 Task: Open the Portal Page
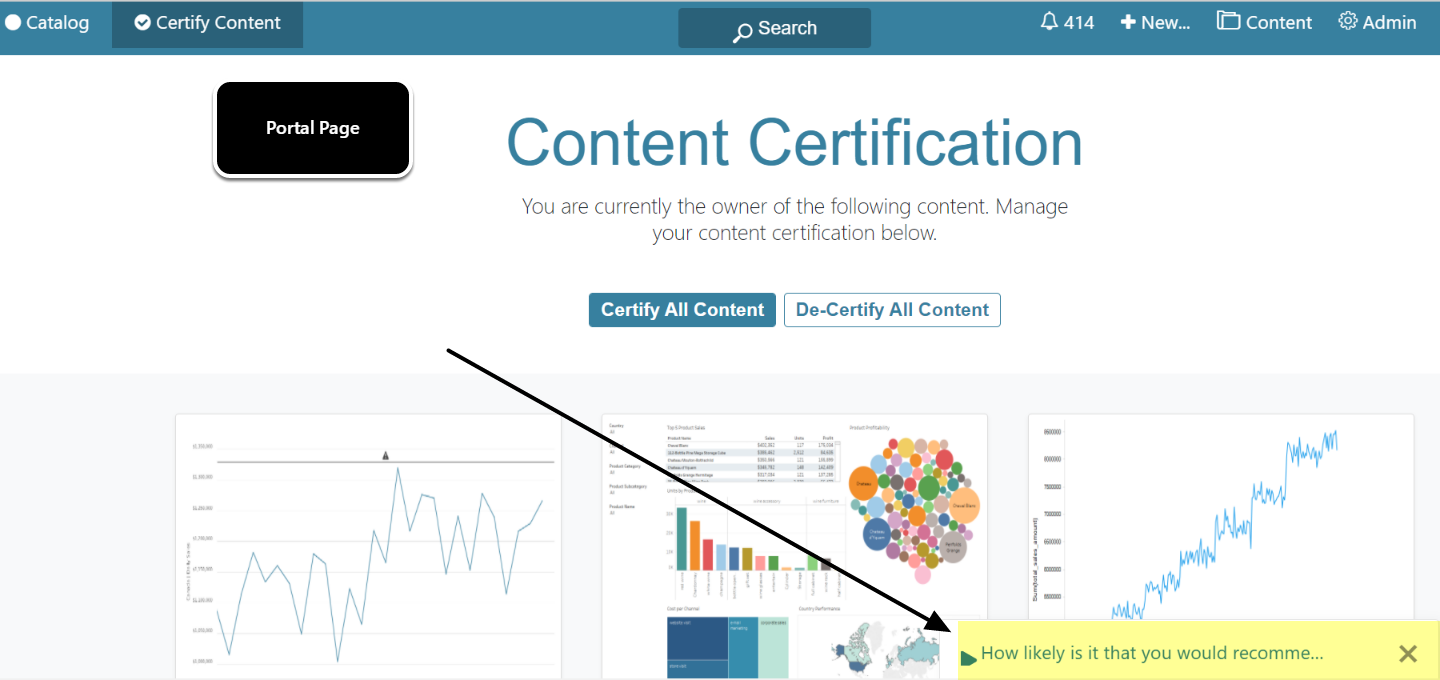(x=312, y=128)
